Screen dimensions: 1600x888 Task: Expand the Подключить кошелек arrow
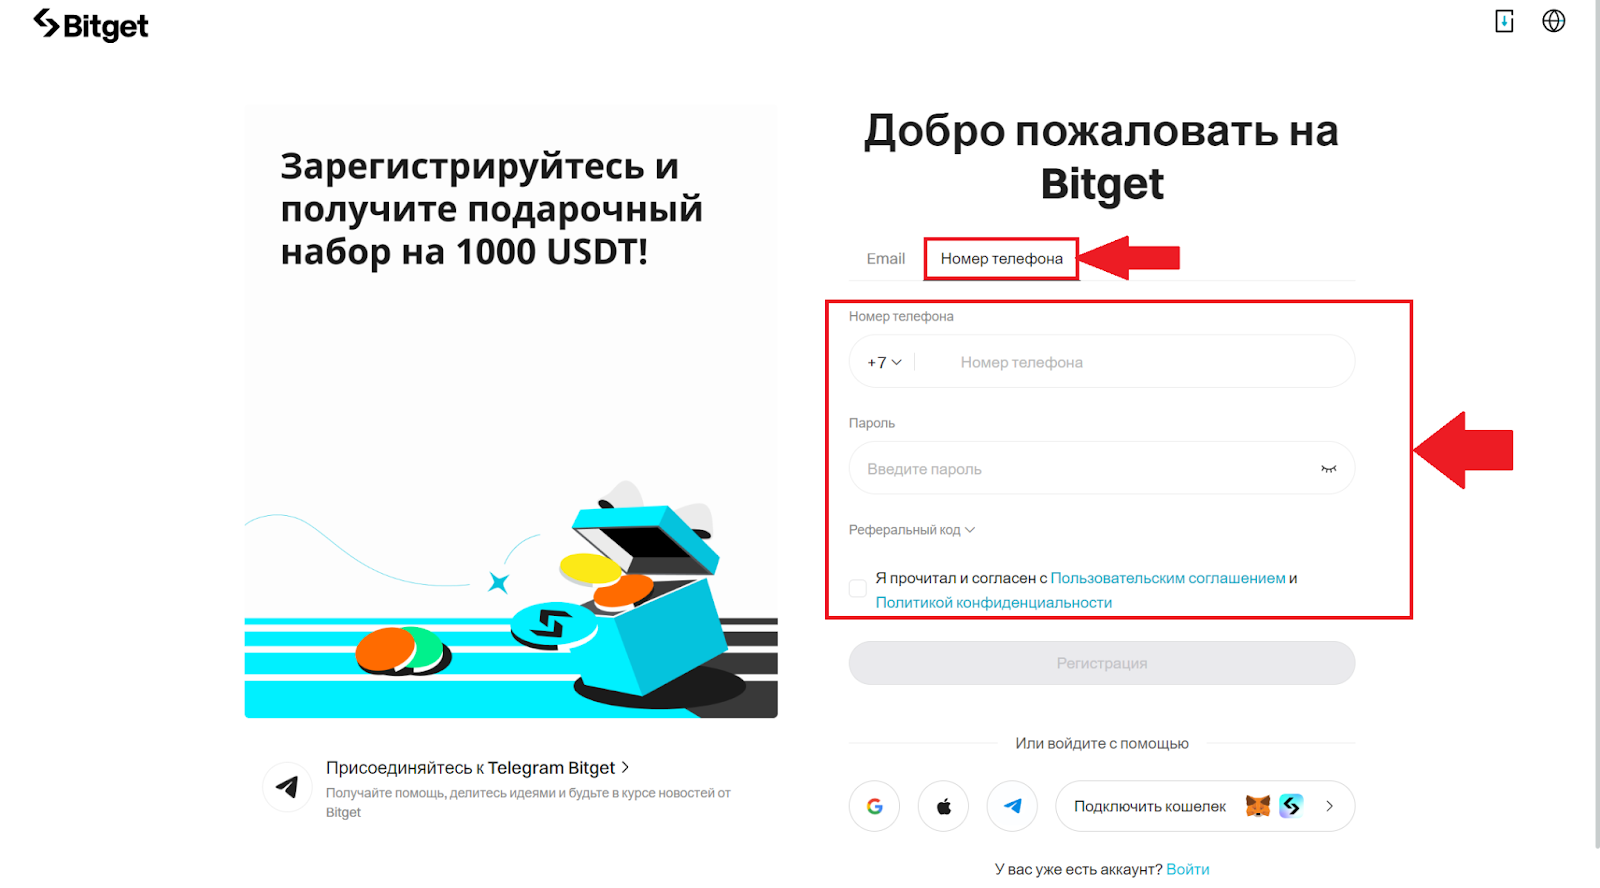1329,806
